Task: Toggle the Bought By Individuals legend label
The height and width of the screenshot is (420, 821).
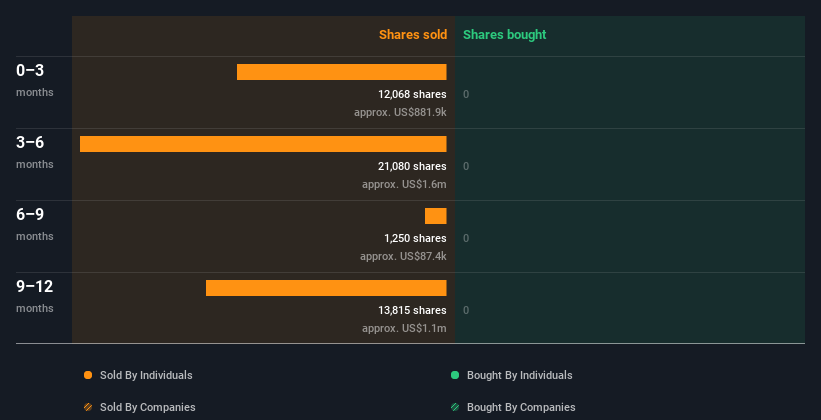Action: [x=519, y=375]
